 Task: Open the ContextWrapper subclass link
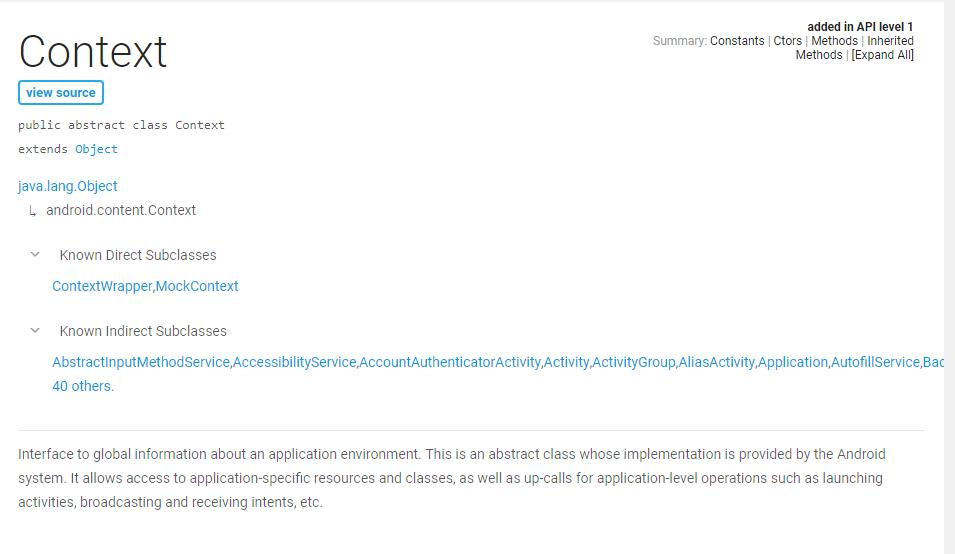coord(102,286)
